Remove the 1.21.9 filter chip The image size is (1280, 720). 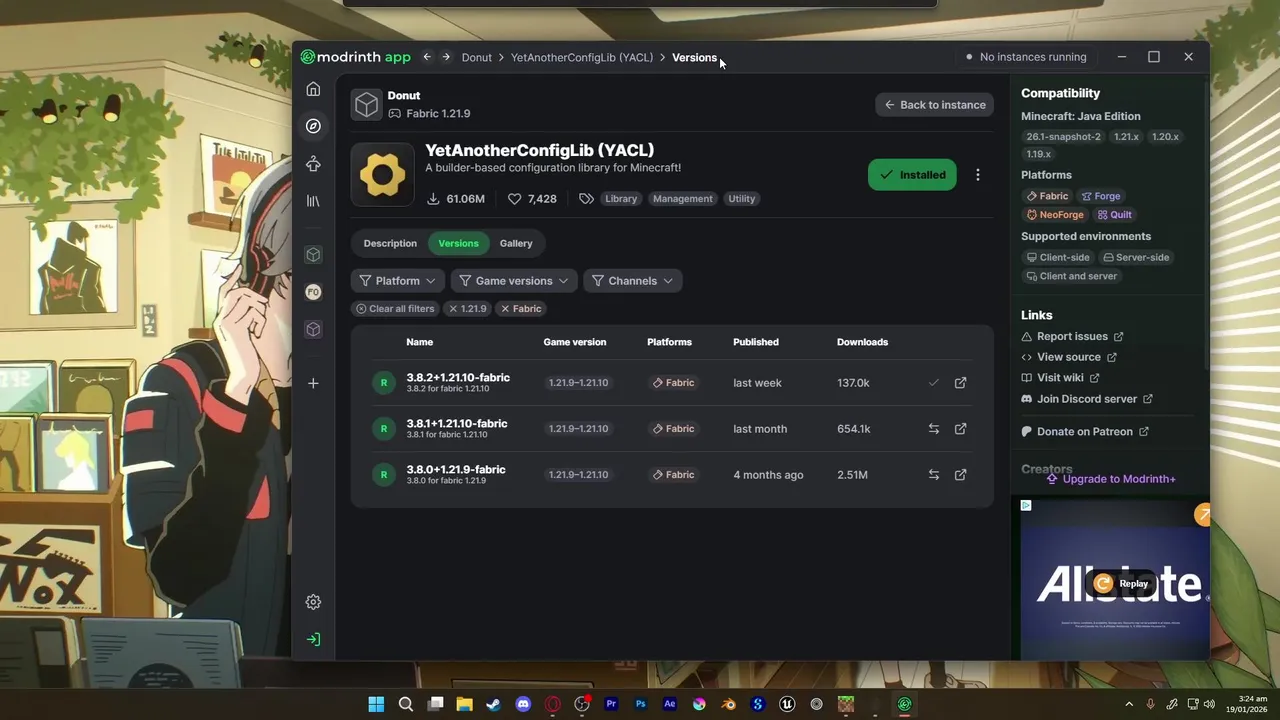tap(468, 309)
